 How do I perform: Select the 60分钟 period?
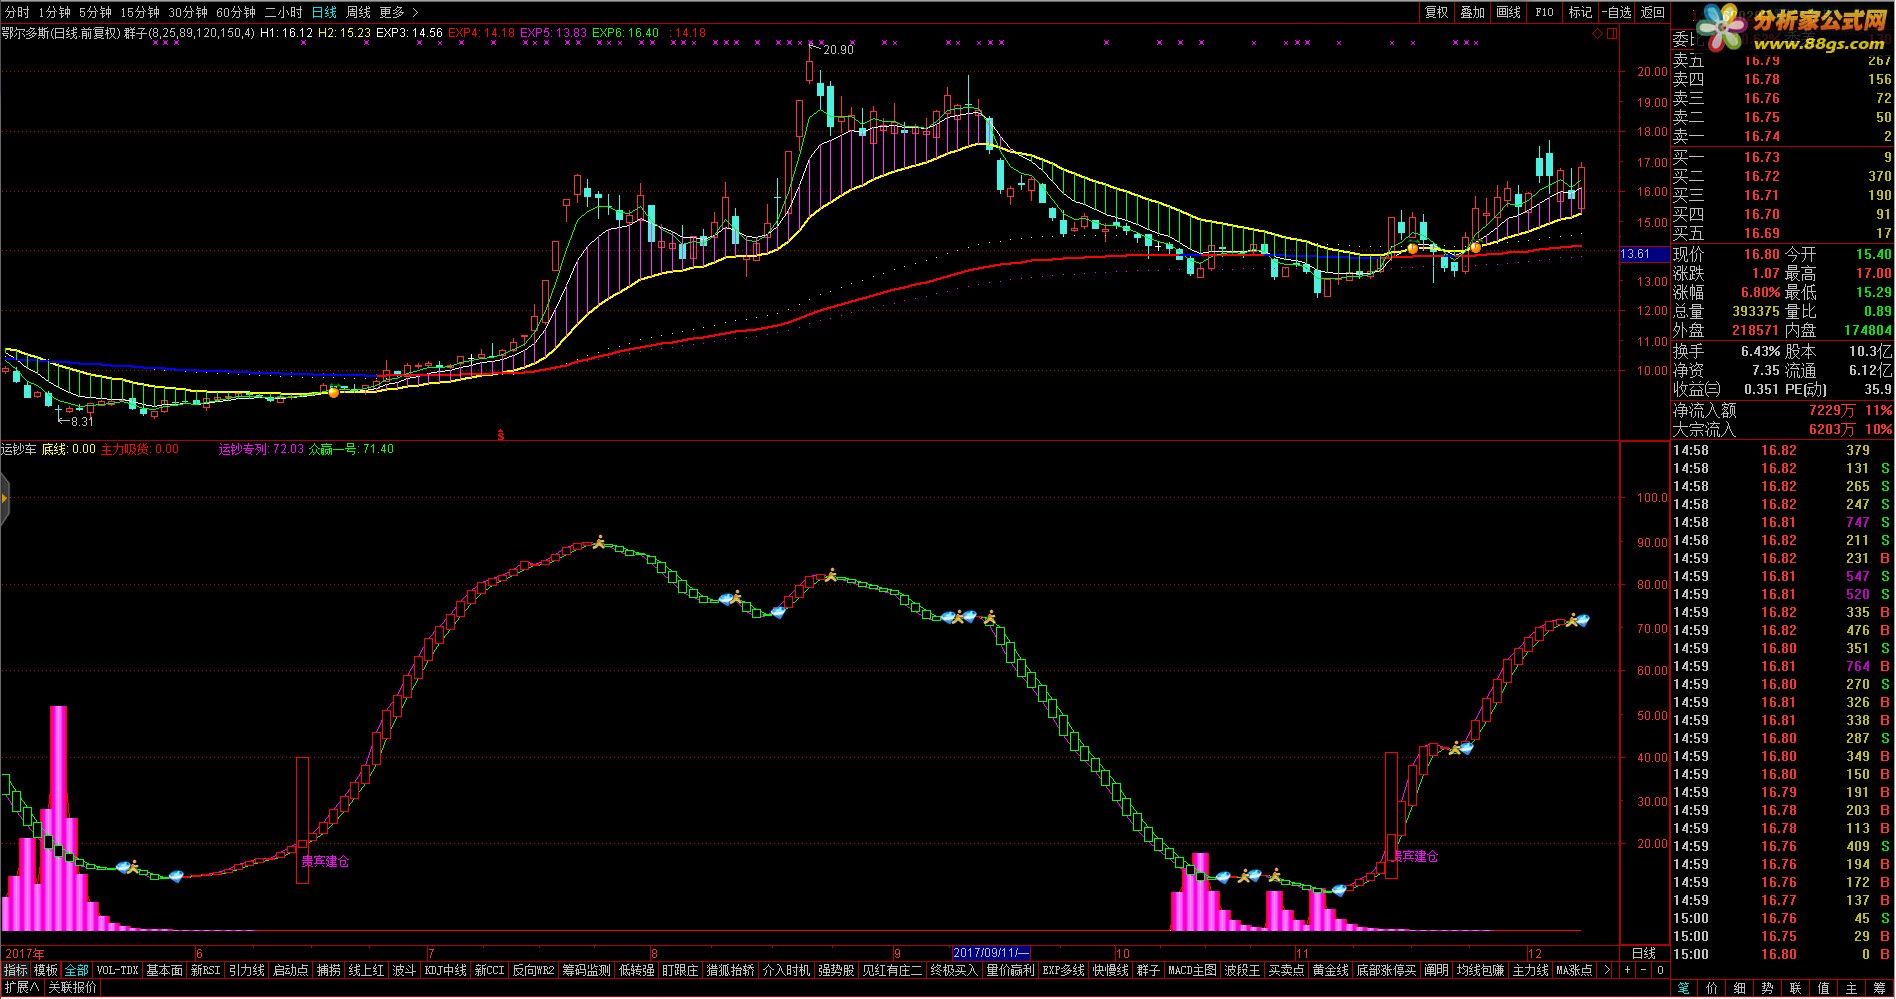[236, 12]
